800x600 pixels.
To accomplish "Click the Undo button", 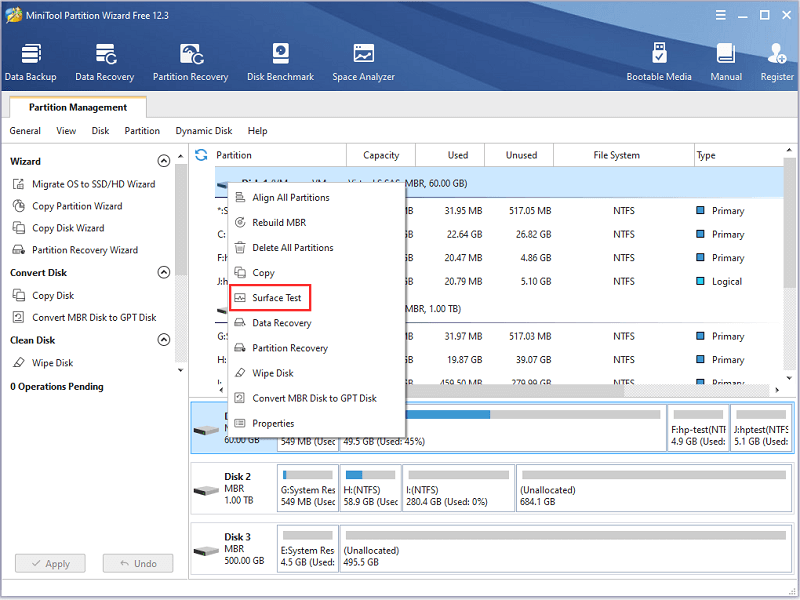I will pyautogui.click(x=138, y=564).
